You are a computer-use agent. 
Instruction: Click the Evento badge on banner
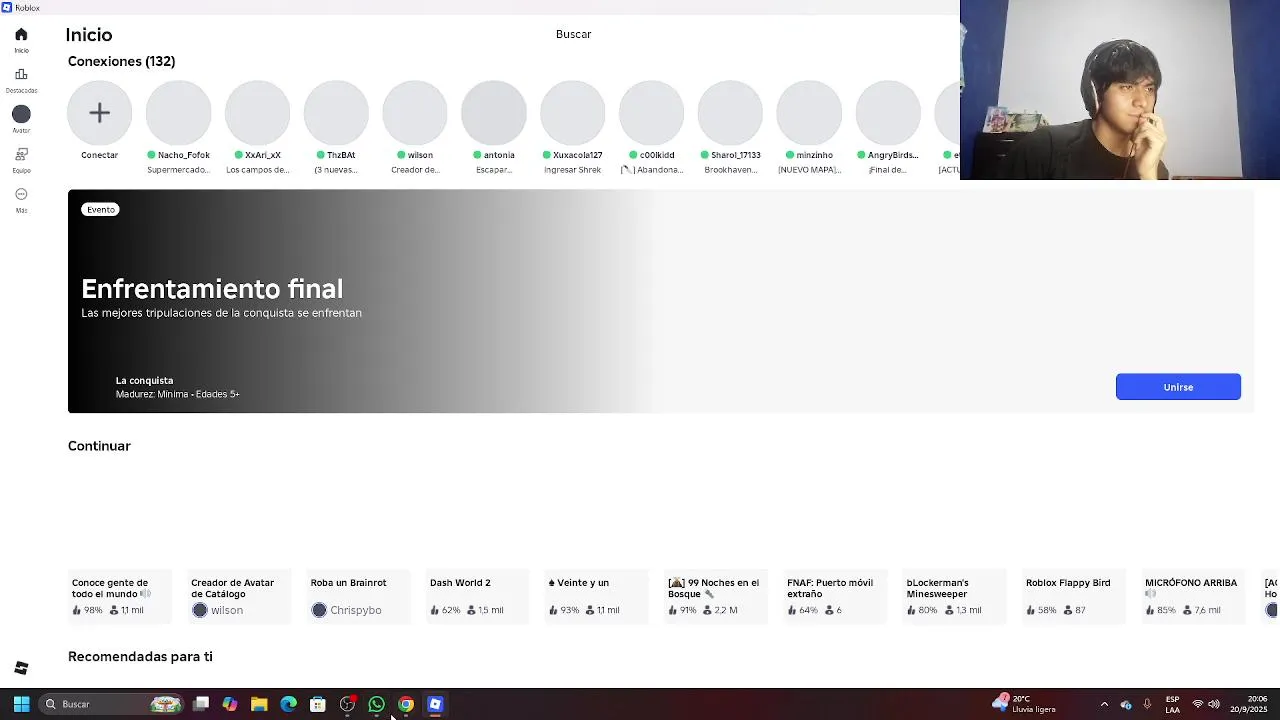click(x=101, y=209)
